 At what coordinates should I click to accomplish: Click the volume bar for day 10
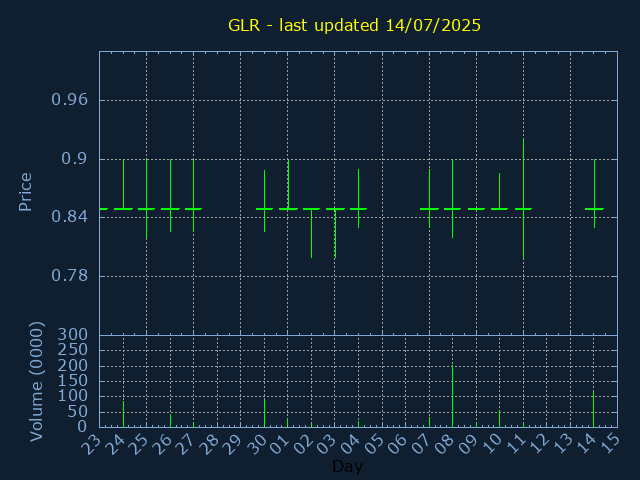pyautogui.click(x=499, y=419)
